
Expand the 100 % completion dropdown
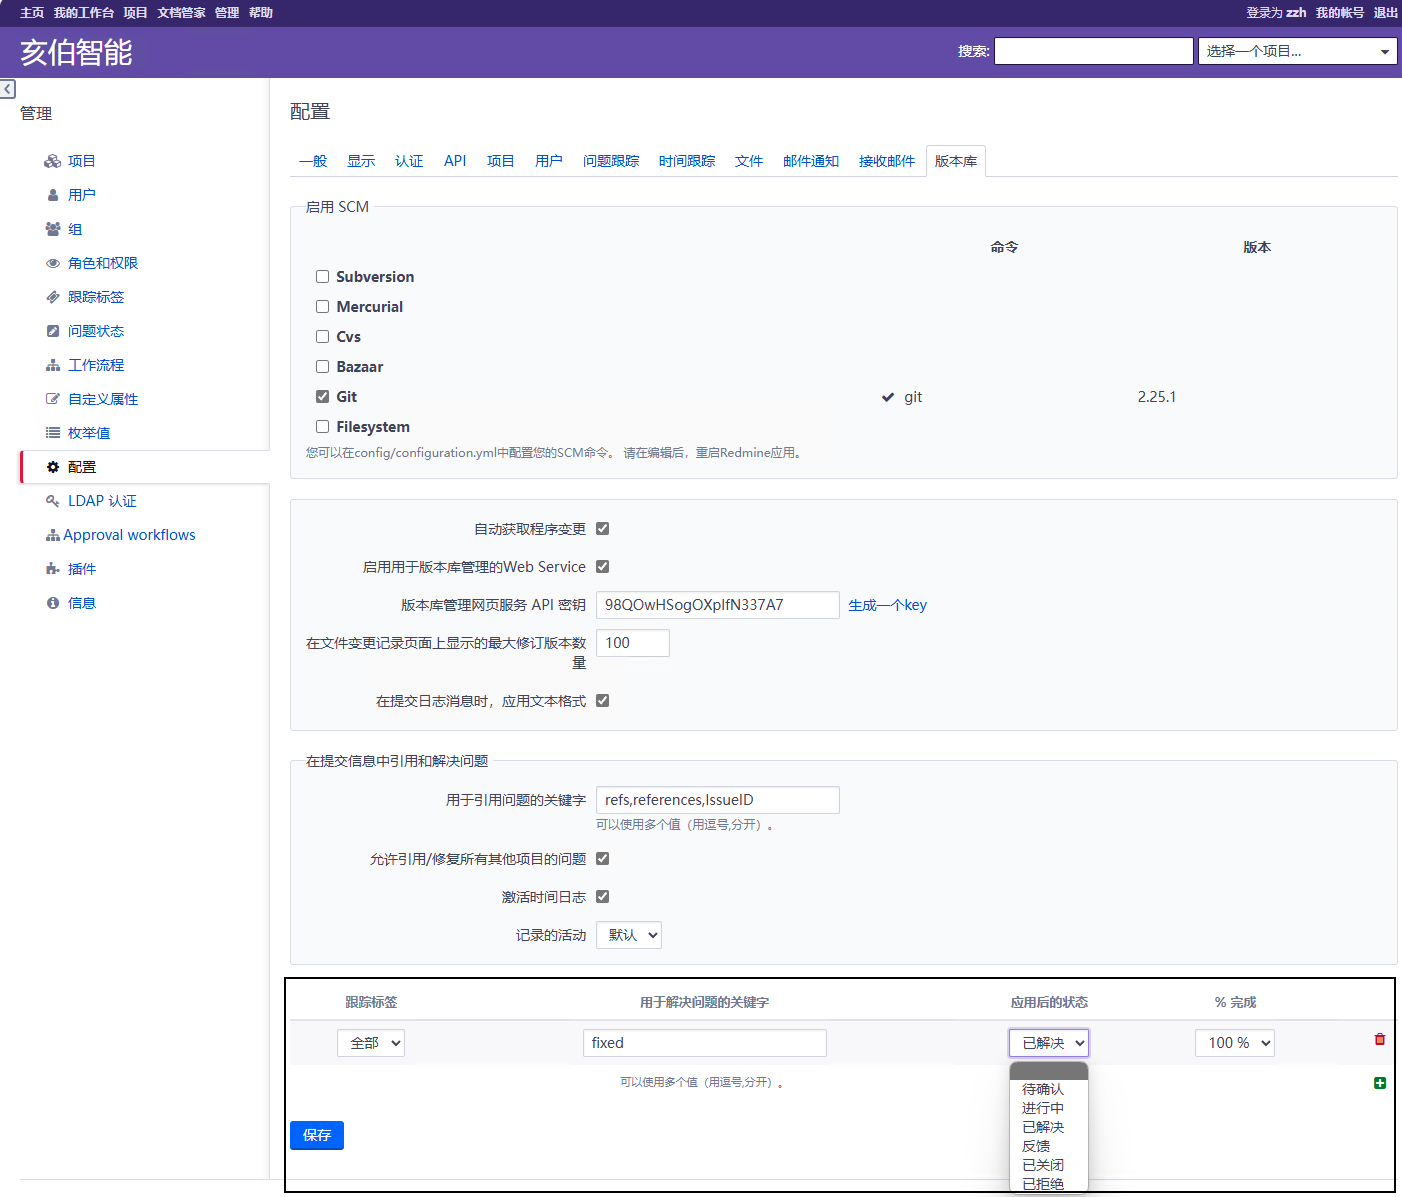pyautogui.click(x=1235, y=1043)
